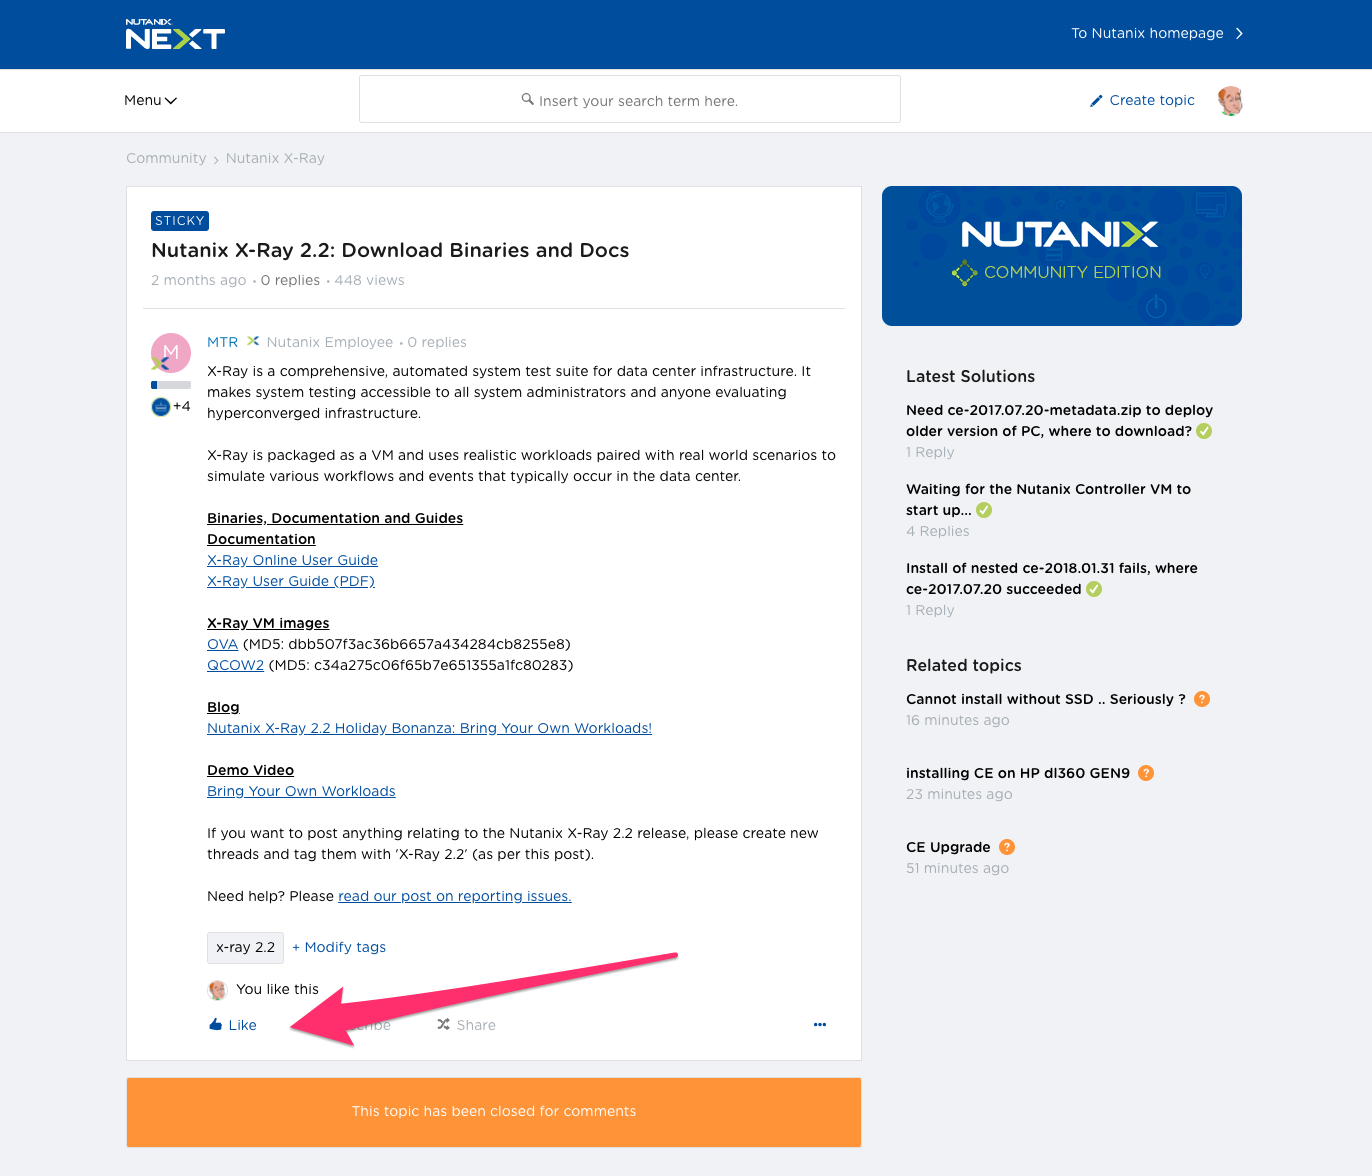Click the badge icon beside +4
This screenshot has width=1372, height=1176.
point(160,406)
